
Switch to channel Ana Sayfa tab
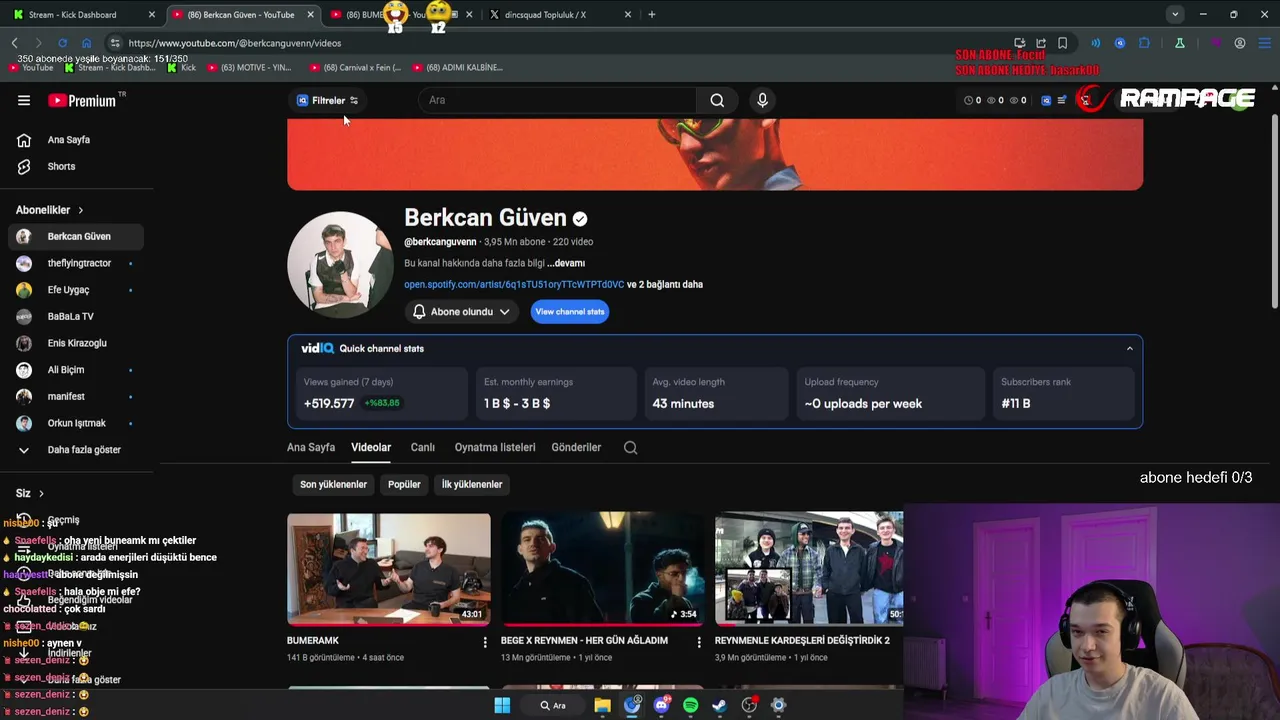point(311,447)
